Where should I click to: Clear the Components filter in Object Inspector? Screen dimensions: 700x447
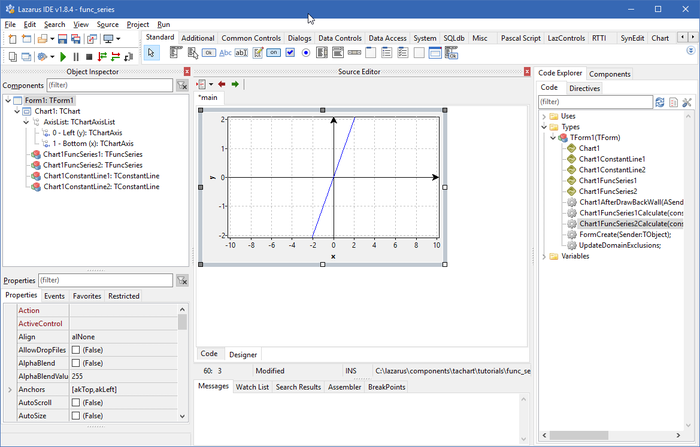point(182,86)
